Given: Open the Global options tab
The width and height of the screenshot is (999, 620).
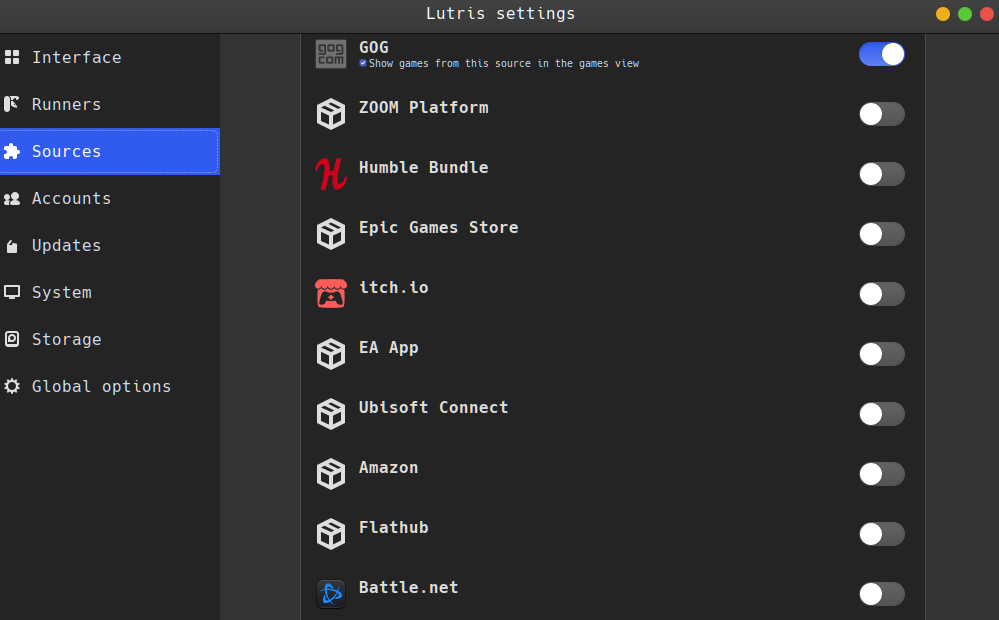Looking at the screenshot, I should (110, 386).
